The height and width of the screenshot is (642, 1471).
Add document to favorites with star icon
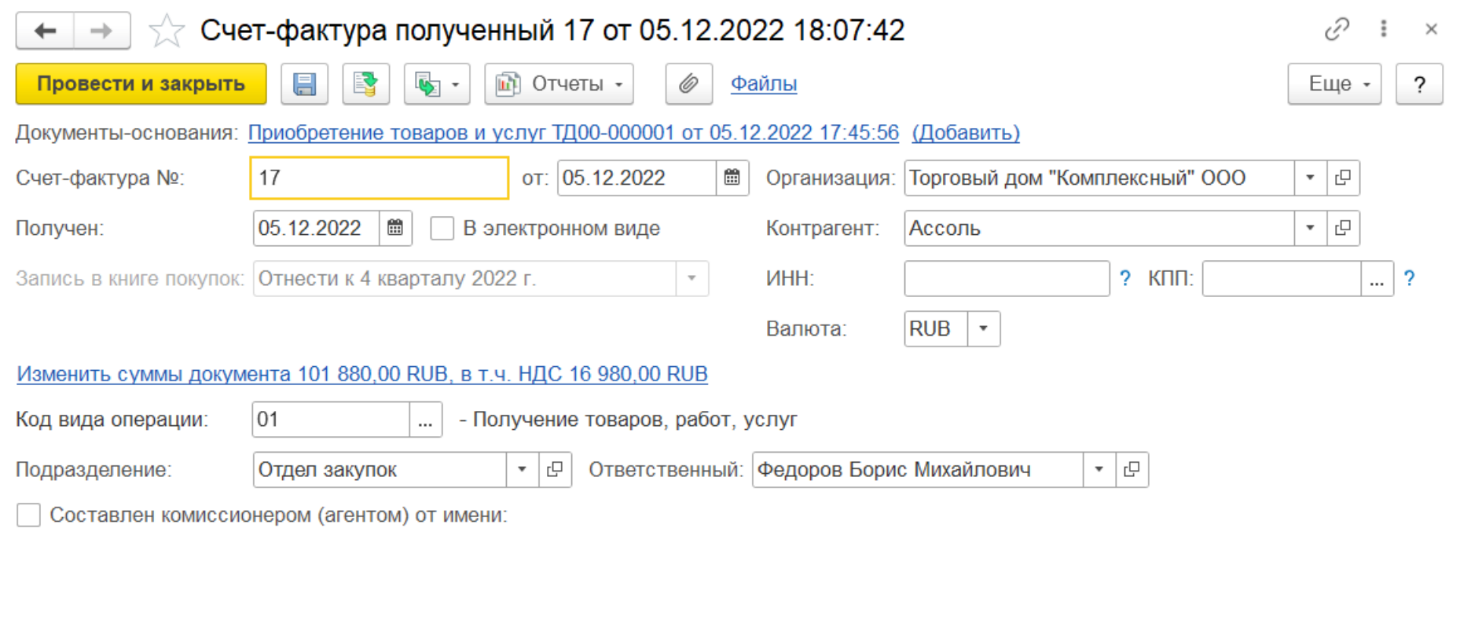[x=166, y=31]
